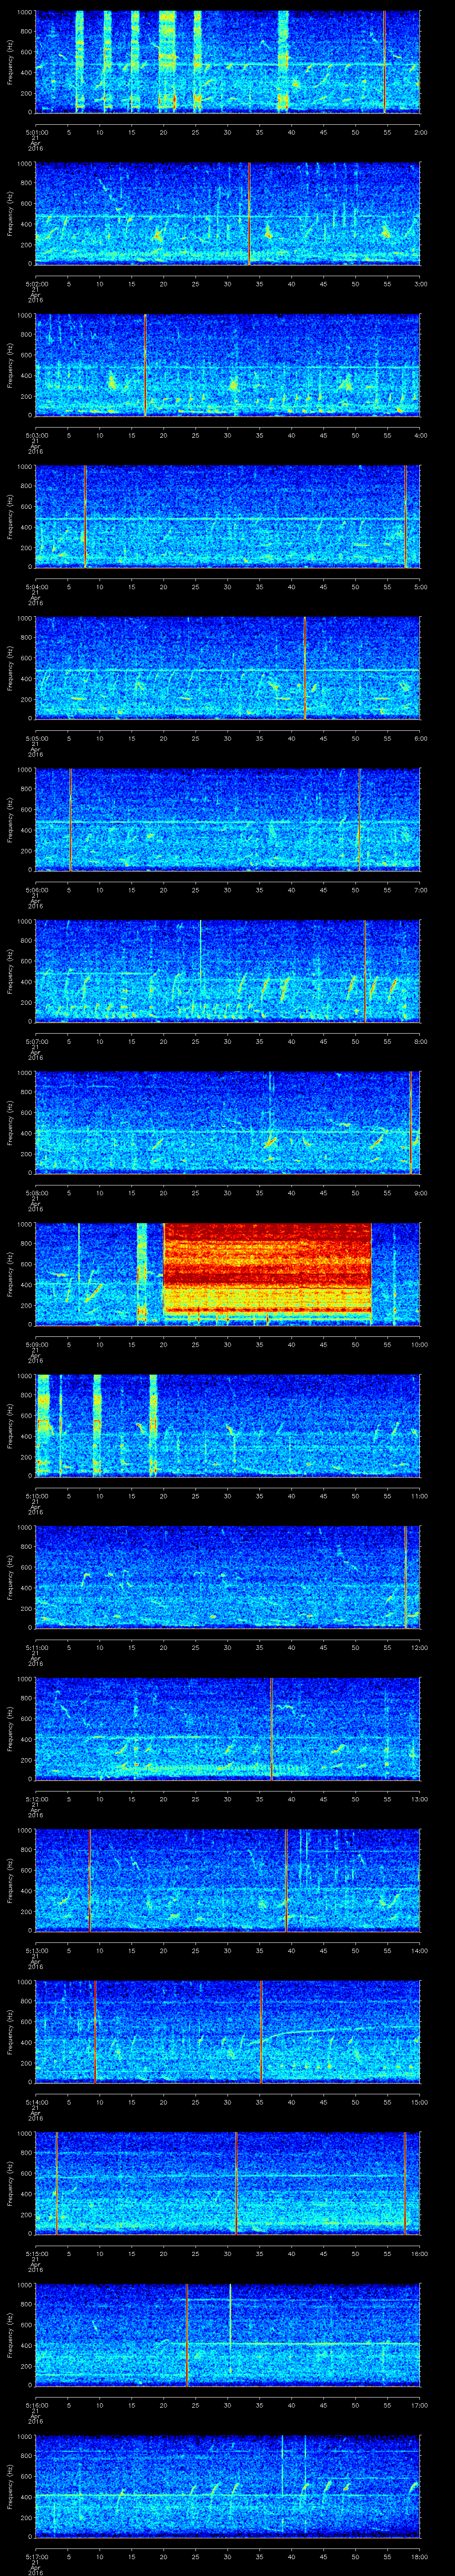455x2576 pixels.
Task: Click the 5:05:00 start time label
Action: [36, 738]
